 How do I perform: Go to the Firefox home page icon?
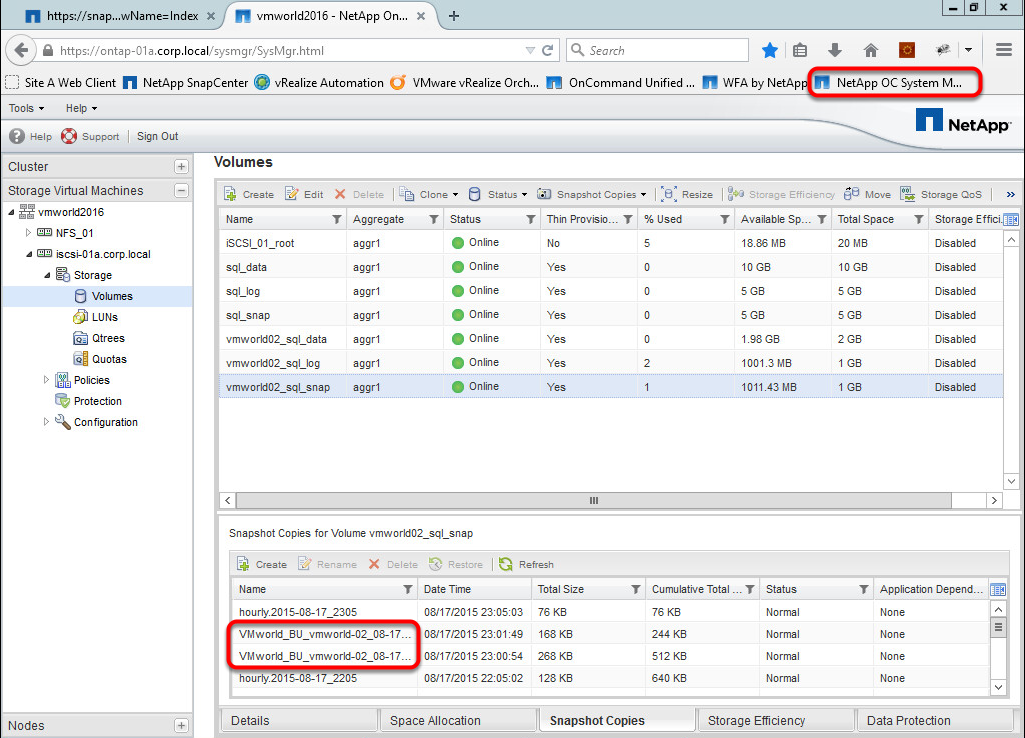click(870, 50)
